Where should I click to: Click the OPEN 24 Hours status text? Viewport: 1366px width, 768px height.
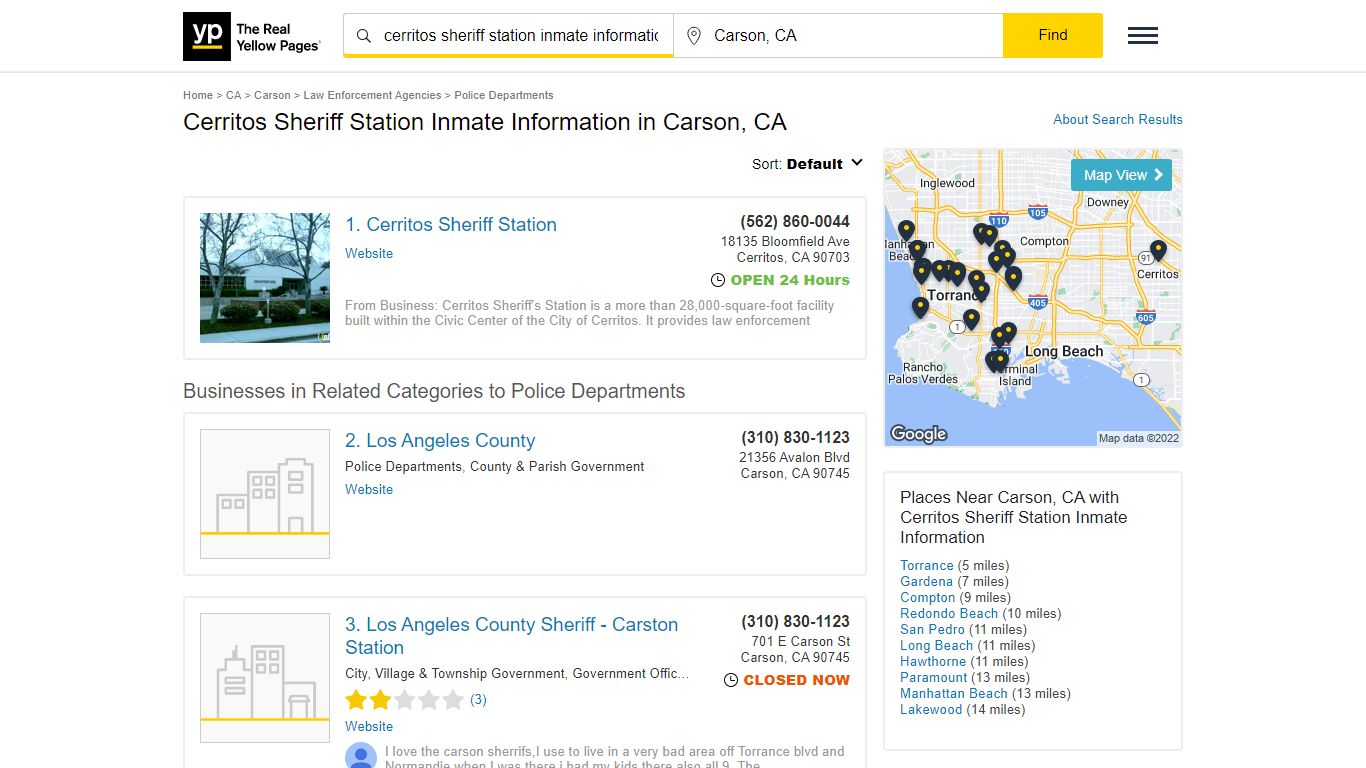point(790,280)
